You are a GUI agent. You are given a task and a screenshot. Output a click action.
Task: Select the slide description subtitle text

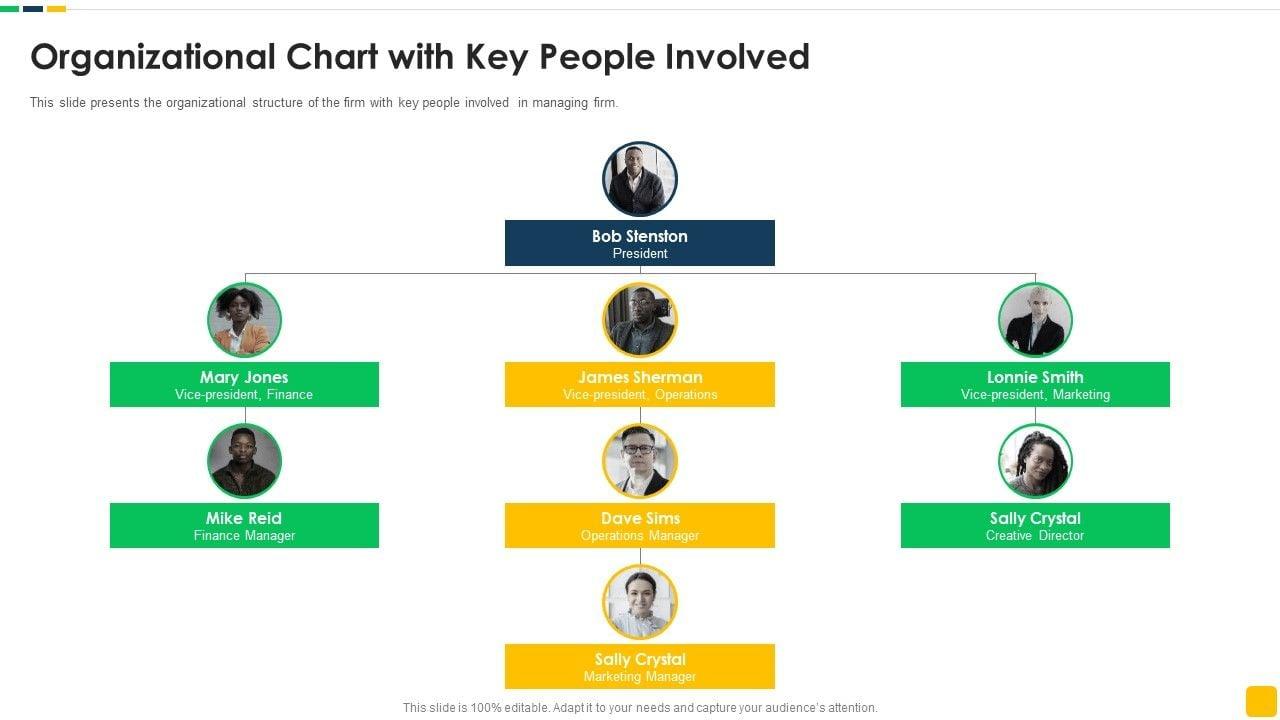point(324,103)
